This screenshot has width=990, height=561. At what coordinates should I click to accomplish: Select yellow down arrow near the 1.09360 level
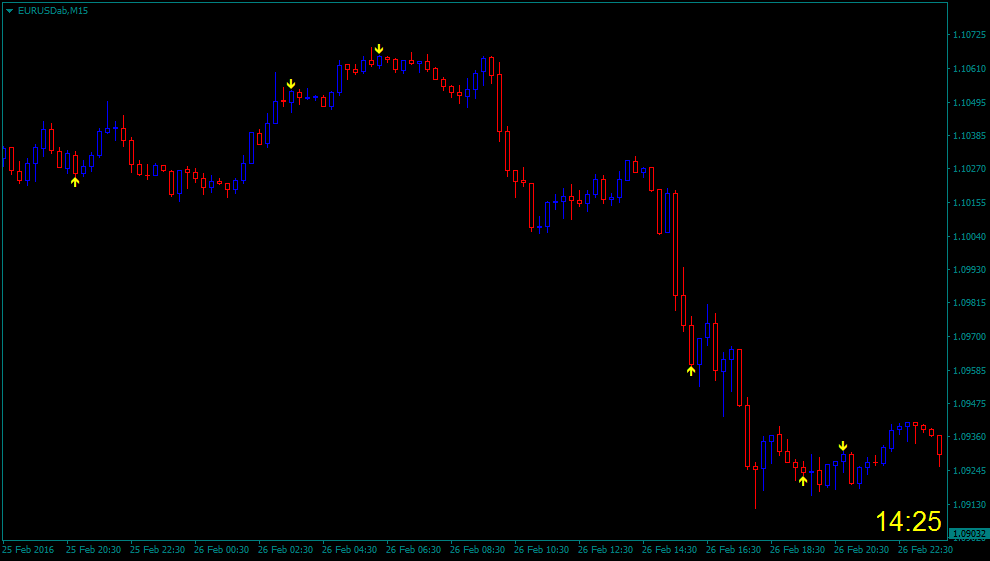pos(843,446)
